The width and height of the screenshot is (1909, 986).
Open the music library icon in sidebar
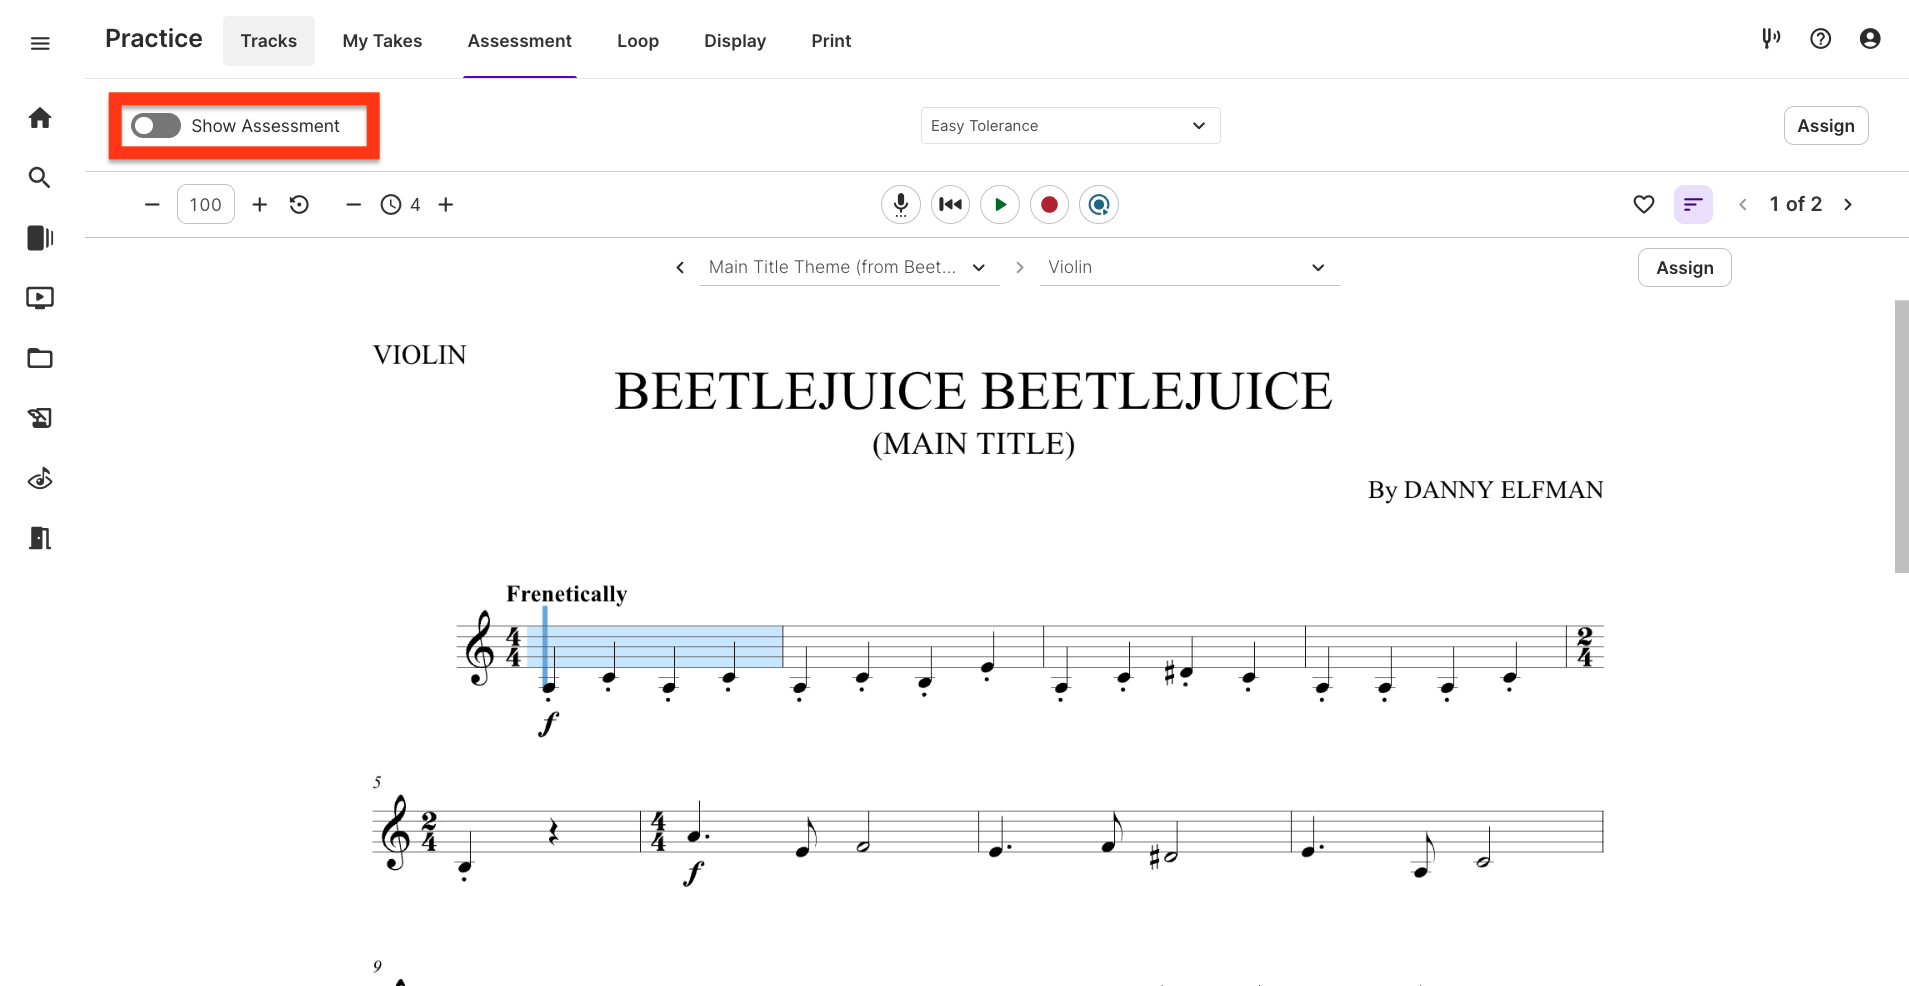click(40, 238)
